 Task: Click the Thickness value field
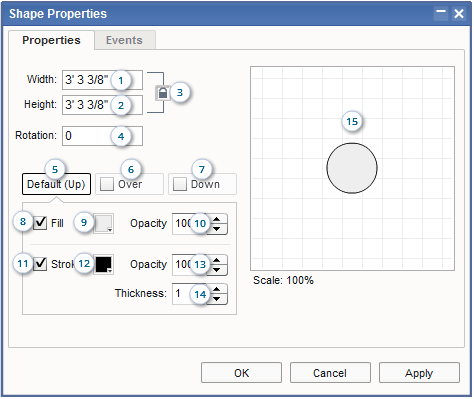click(x=189, y=294)
